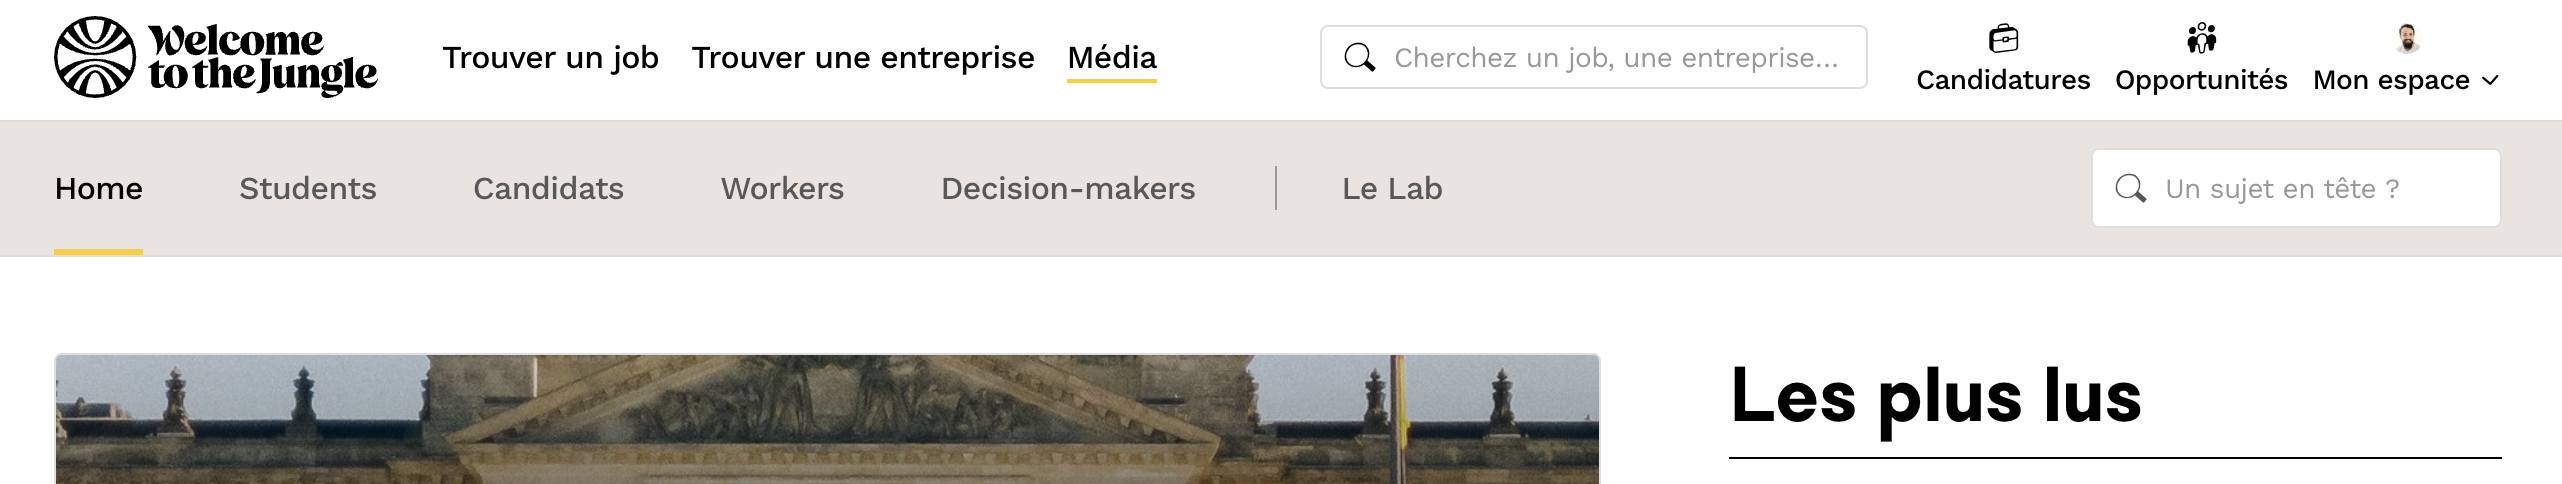The height and width of the screenshot is (484, 2562).
Task: Visit the Le Lab section
Action: click(1392, 188)
